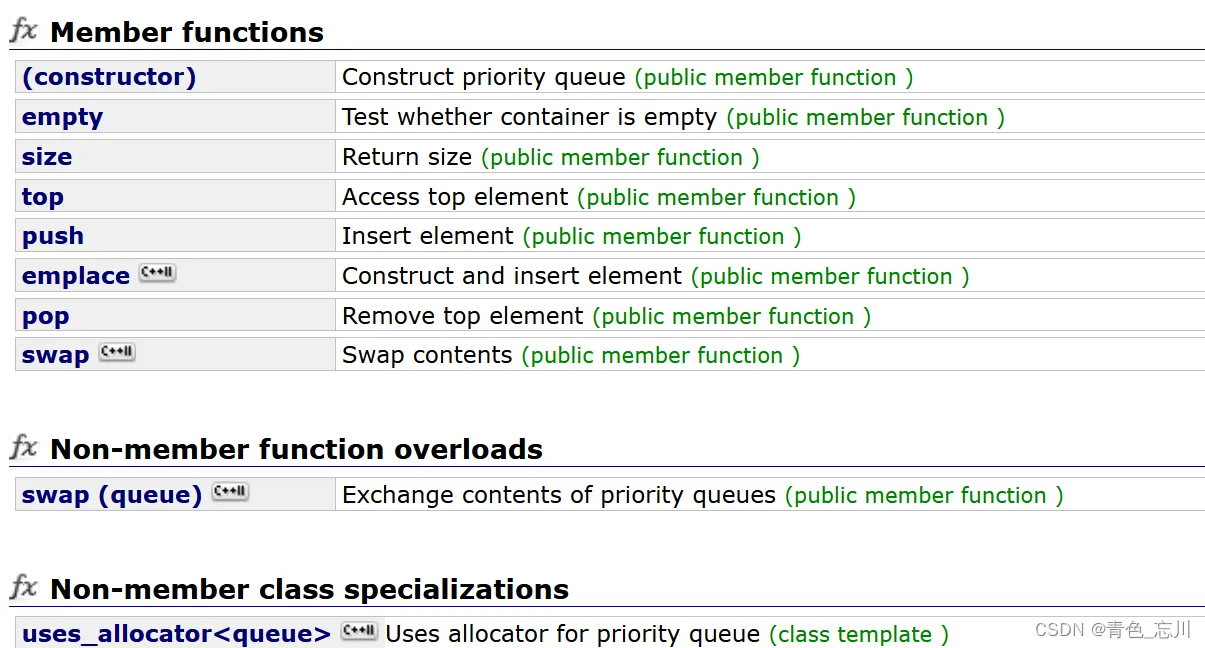
Task: Follow the swap member function link
Action: pos(56,355)
